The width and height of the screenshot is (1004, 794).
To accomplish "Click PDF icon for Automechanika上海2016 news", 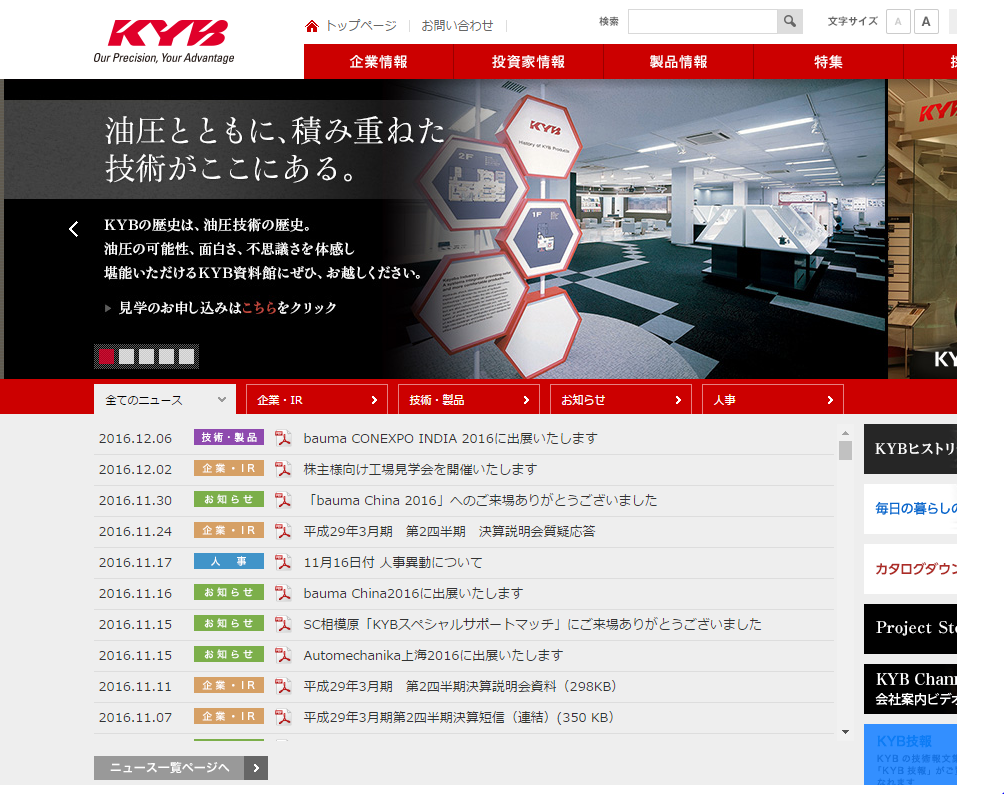I will [283, 655].
